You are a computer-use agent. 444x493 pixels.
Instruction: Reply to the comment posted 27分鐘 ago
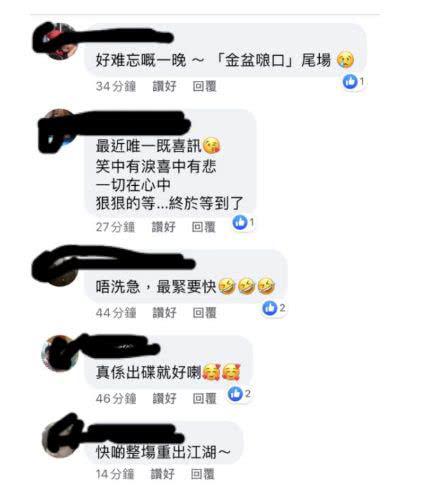coord(204,227)
